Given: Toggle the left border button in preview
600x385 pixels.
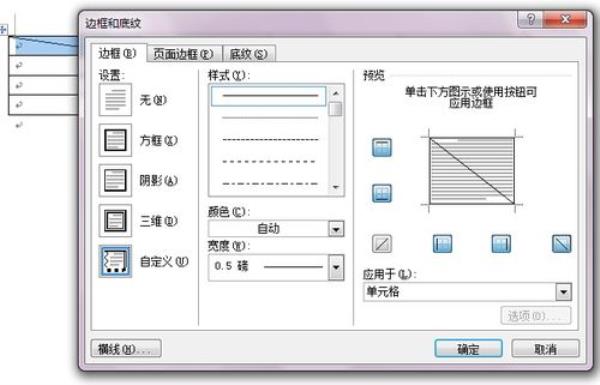Looking at the screenshot, I should tap(442, 244).
